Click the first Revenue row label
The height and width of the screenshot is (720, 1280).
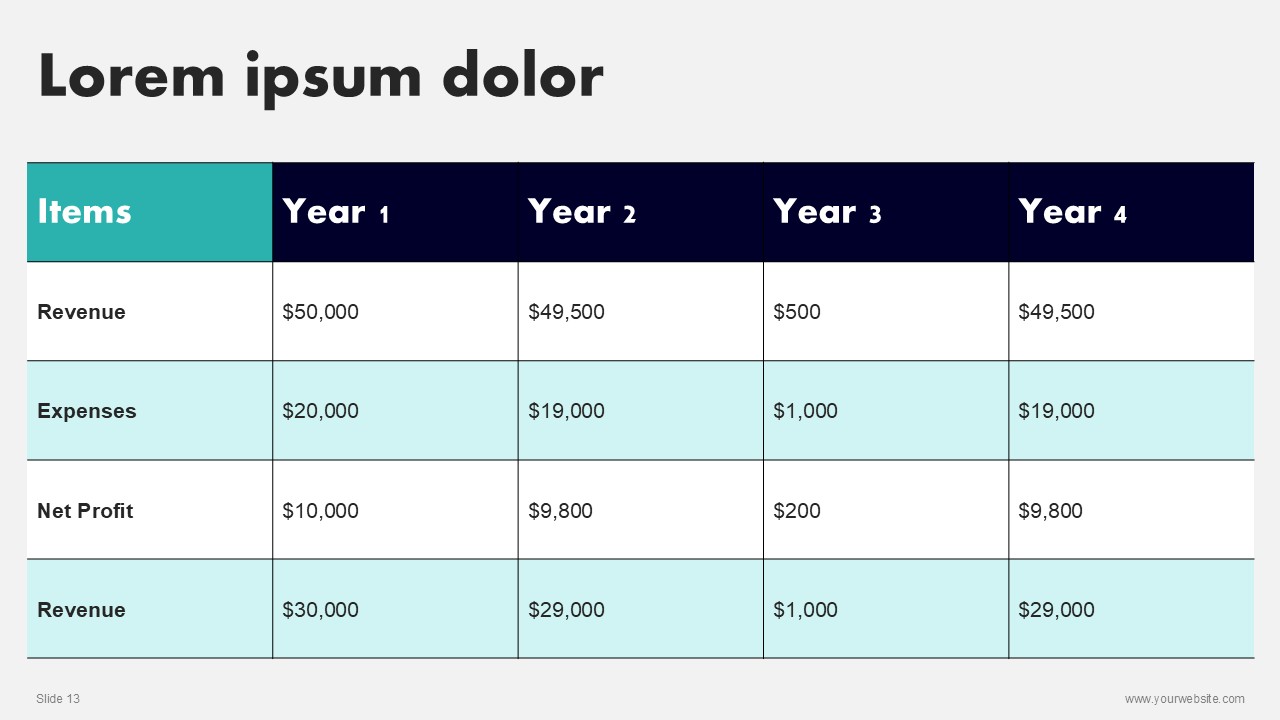81,312
